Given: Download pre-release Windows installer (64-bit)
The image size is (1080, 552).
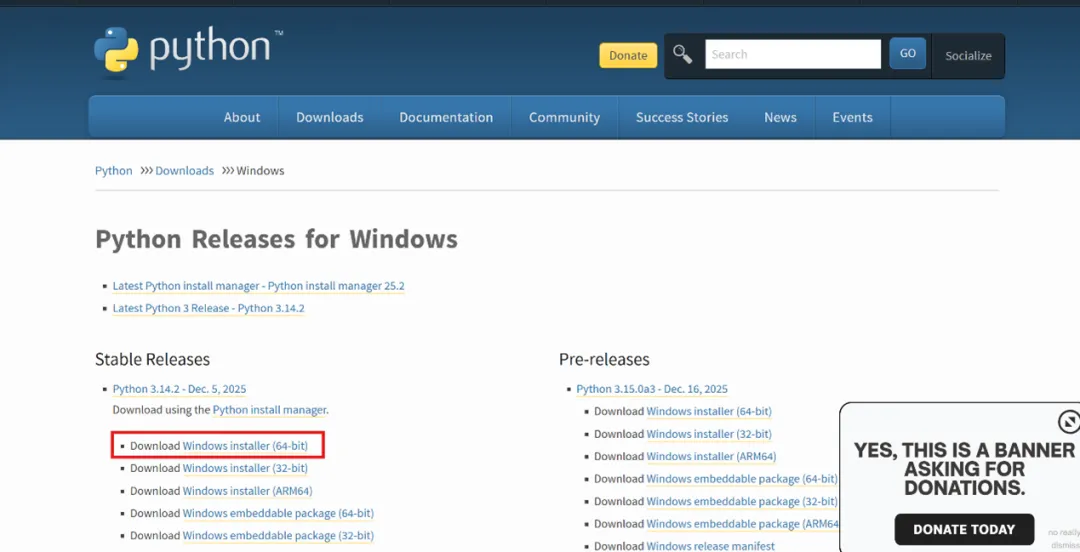Looking at the screenshot, I should click(709, 411).
